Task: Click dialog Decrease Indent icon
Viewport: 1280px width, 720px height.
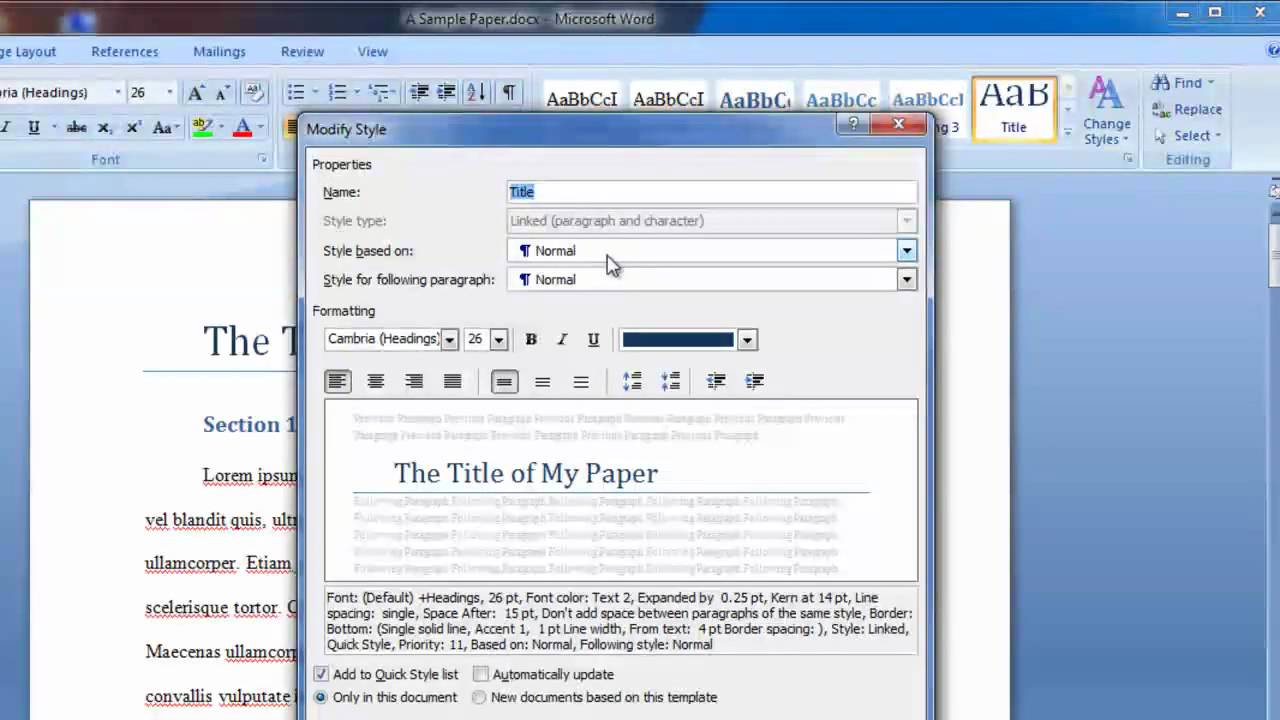Action: (x=716, y=381)
